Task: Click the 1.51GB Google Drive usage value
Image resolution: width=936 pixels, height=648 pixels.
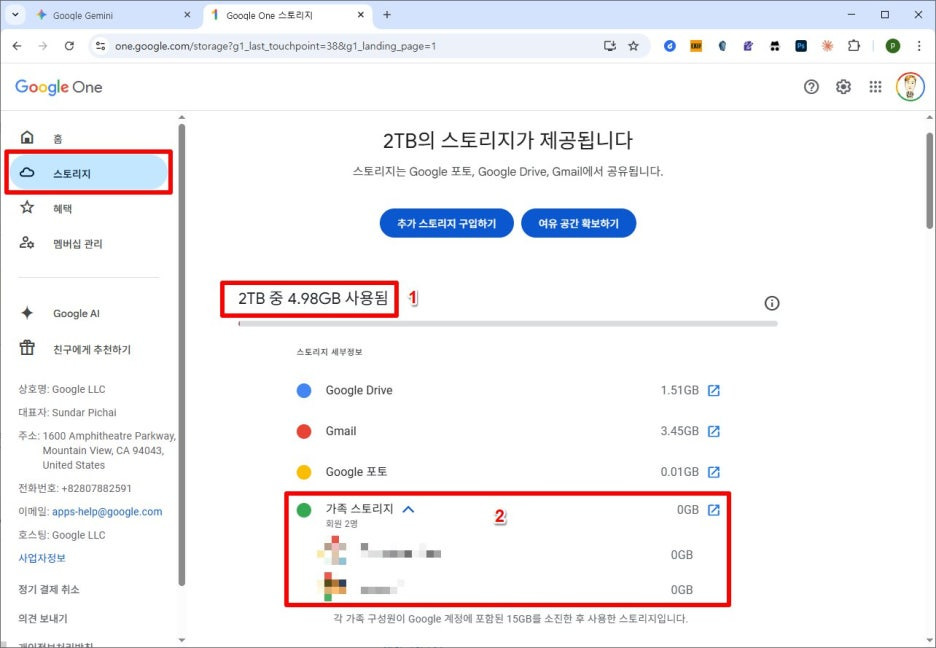Action: point(679,390)
